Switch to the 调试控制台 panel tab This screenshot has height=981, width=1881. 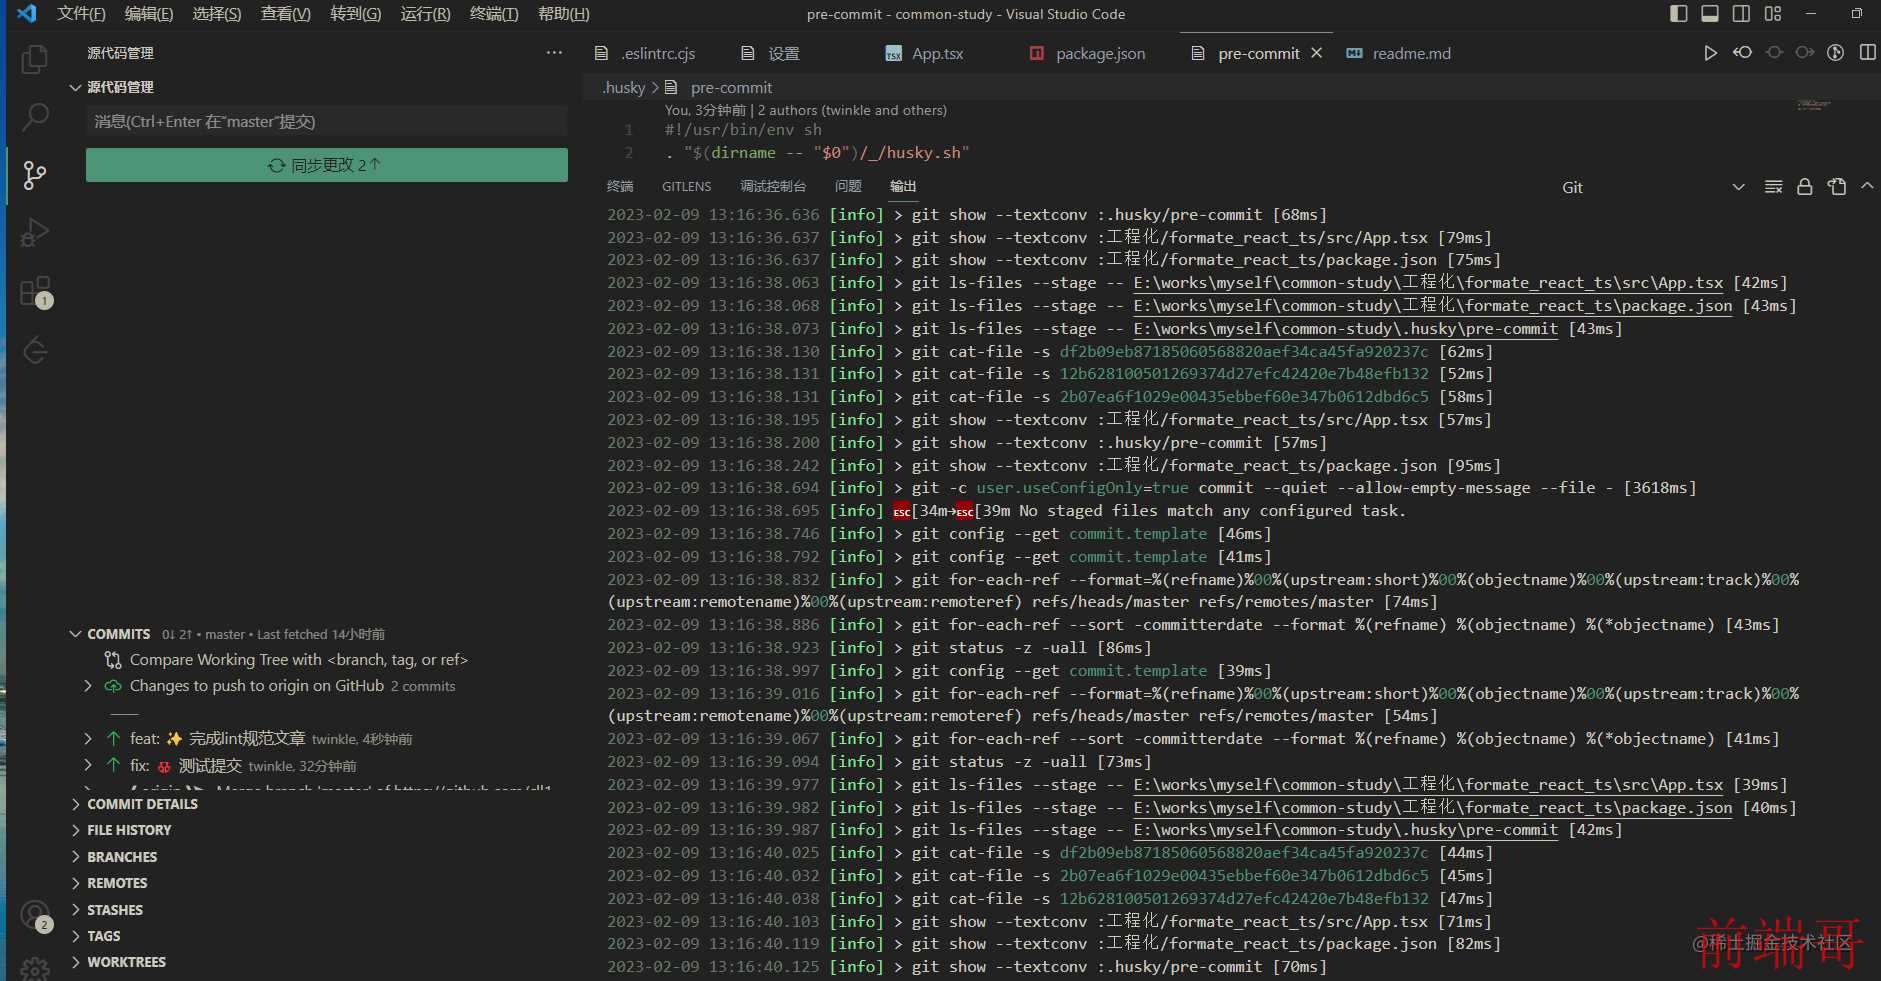coord(773,187)
